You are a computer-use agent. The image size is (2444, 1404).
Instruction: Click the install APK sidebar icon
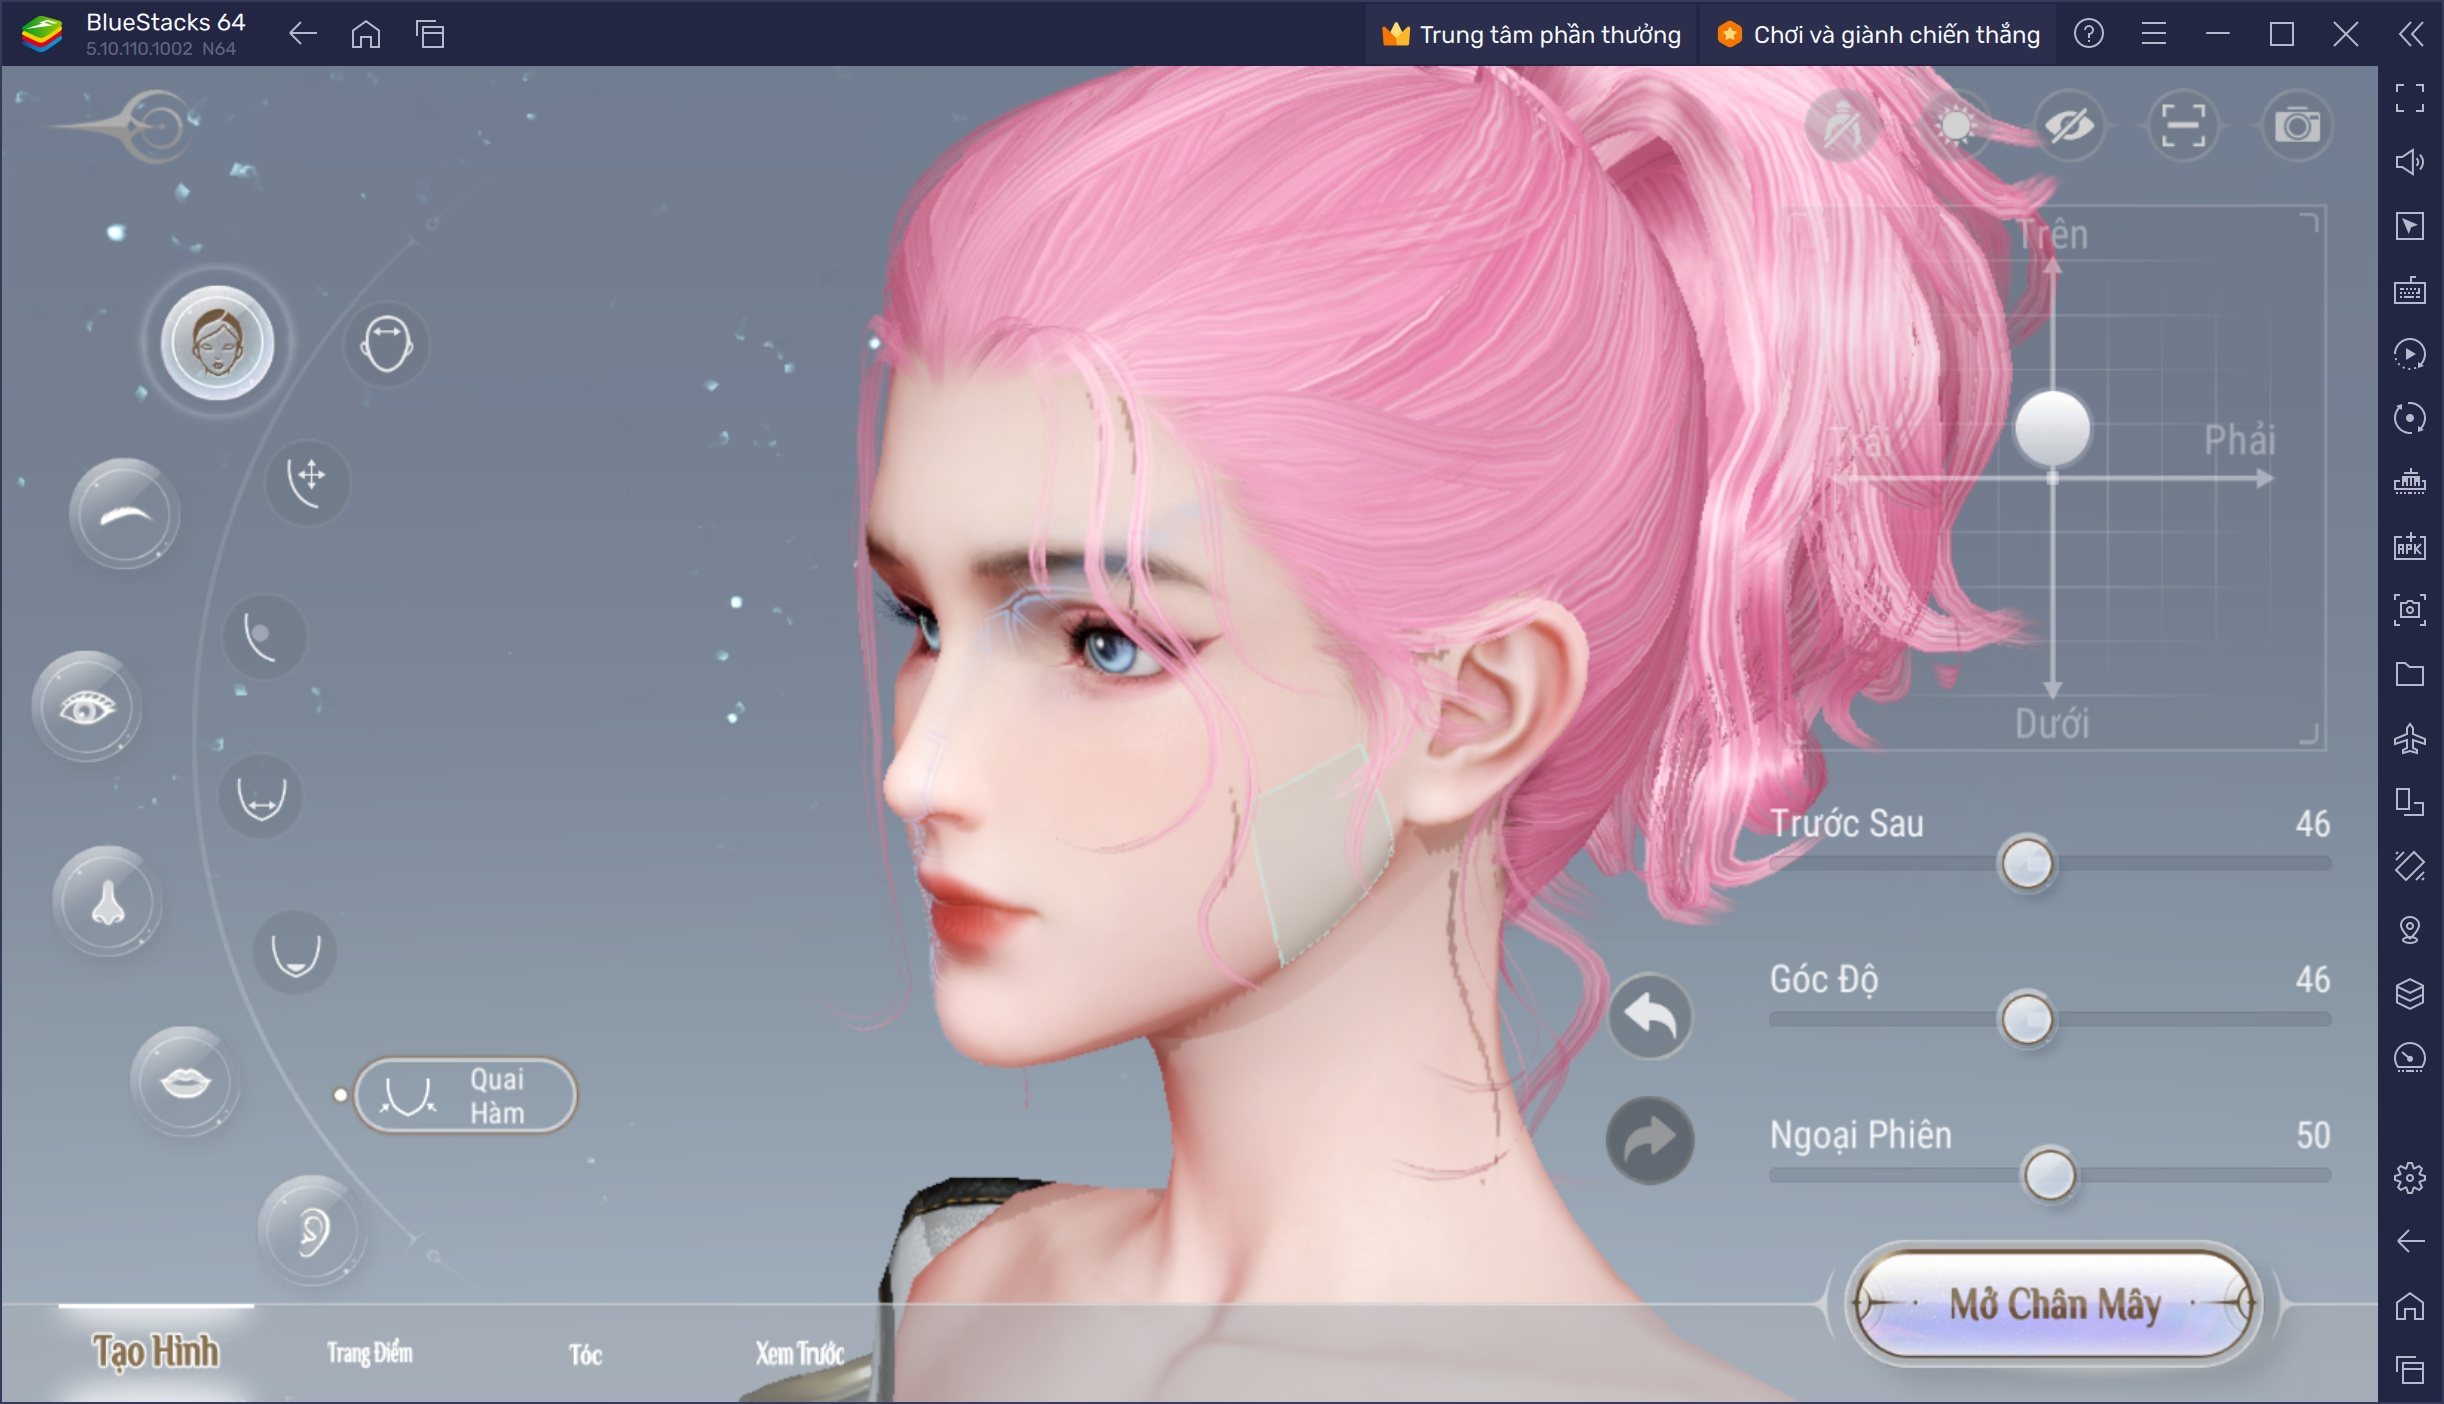pos(2410,546)
